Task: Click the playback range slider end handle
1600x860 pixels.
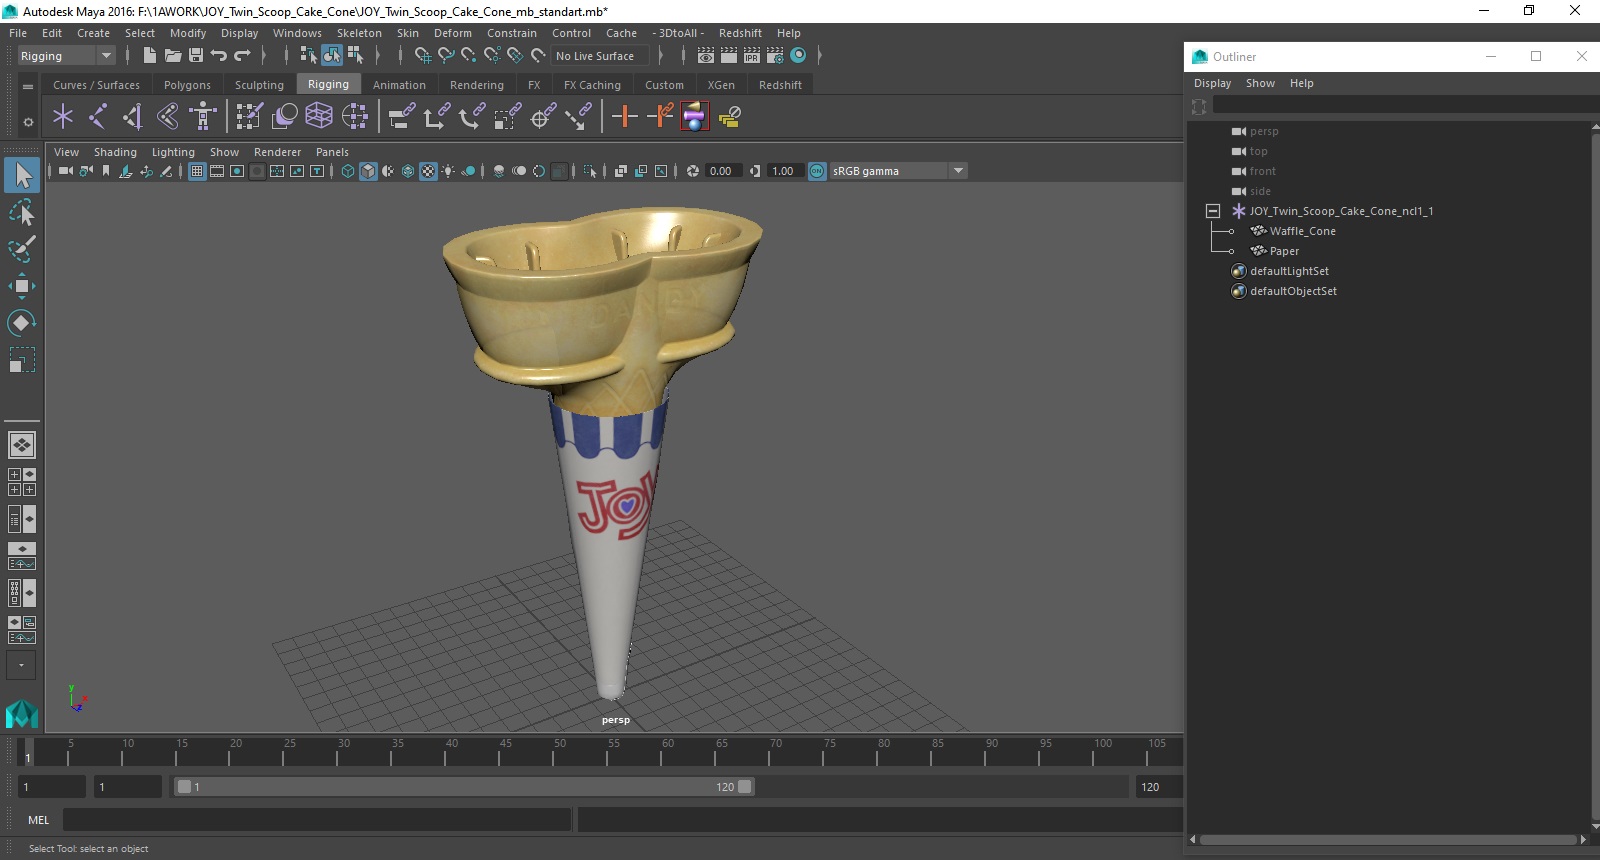Action: point(745,787)
